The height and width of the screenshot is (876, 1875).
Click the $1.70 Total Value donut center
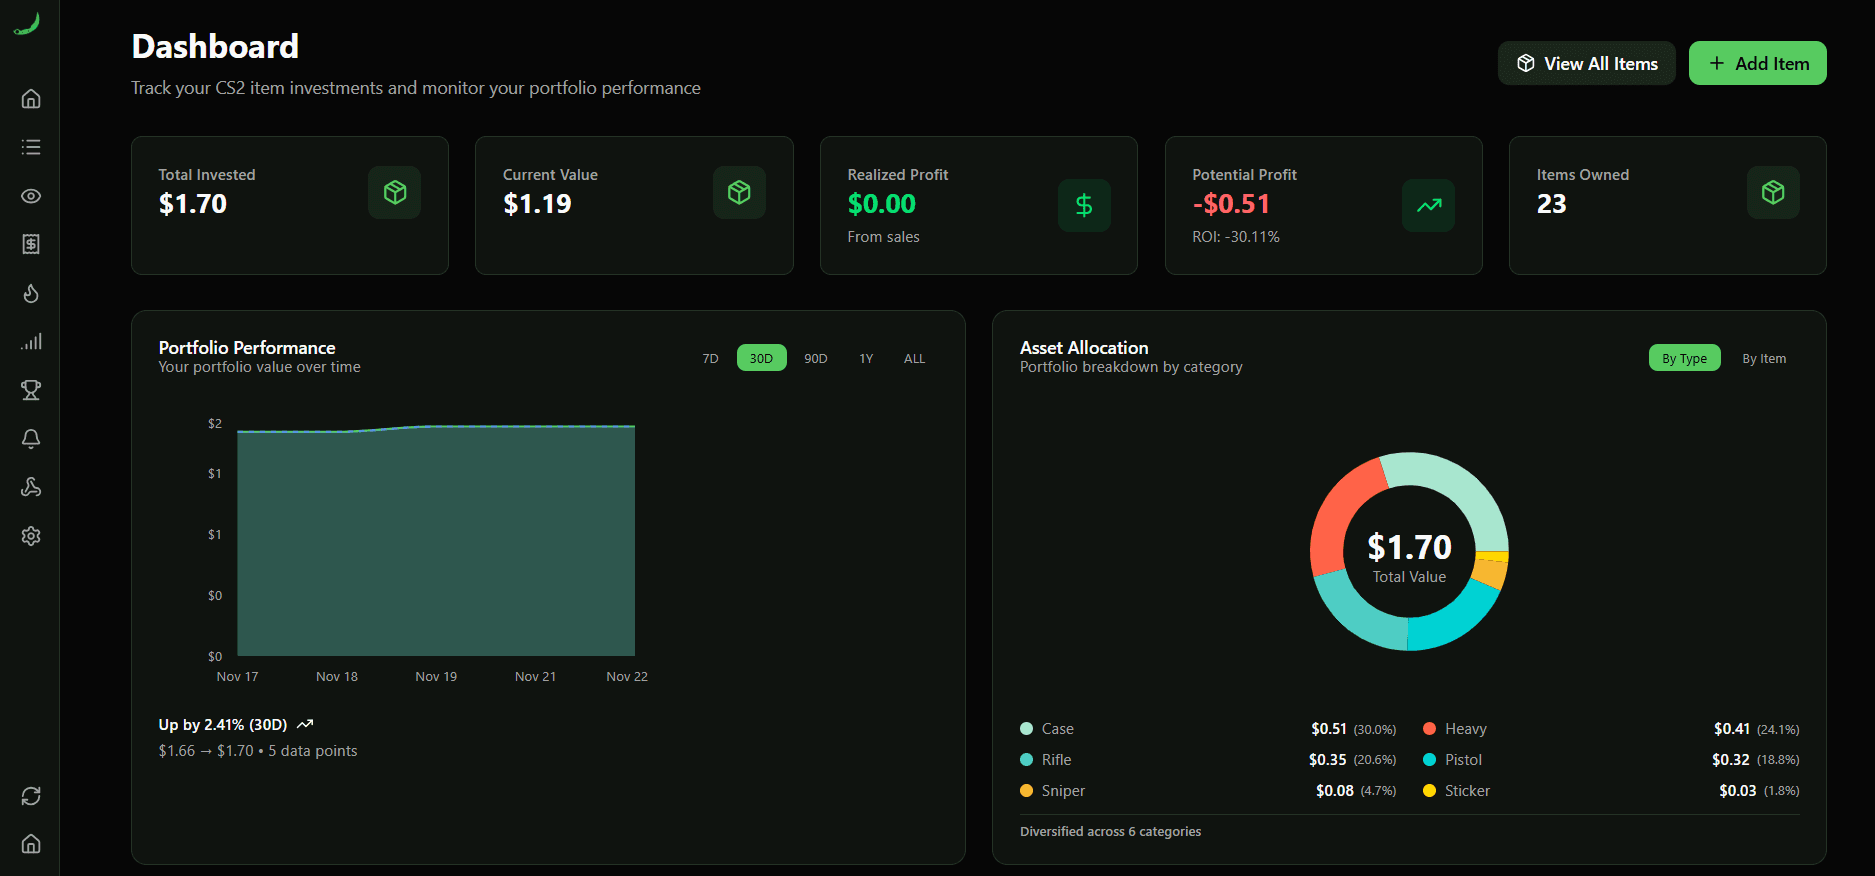1409,557
